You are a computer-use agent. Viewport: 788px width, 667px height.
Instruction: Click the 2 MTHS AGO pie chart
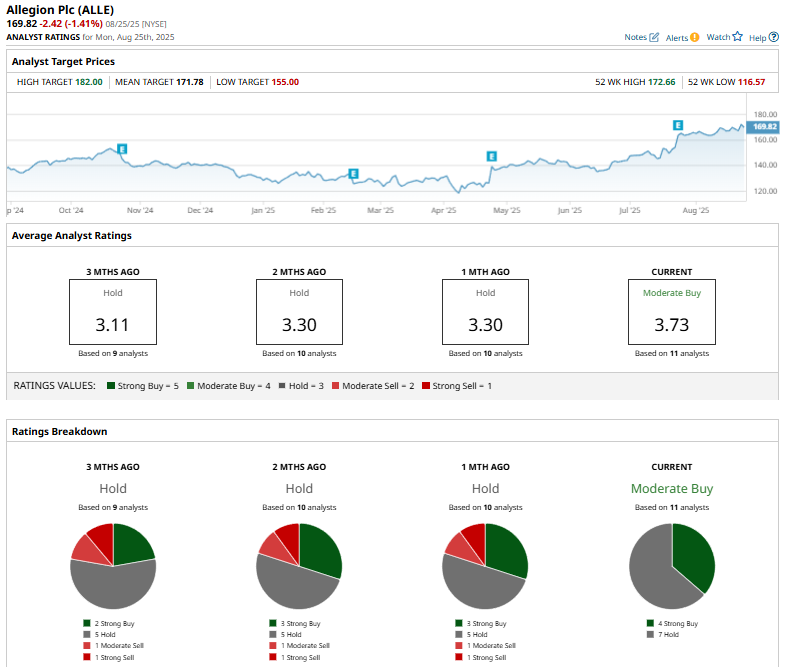(x=299, y=566)
